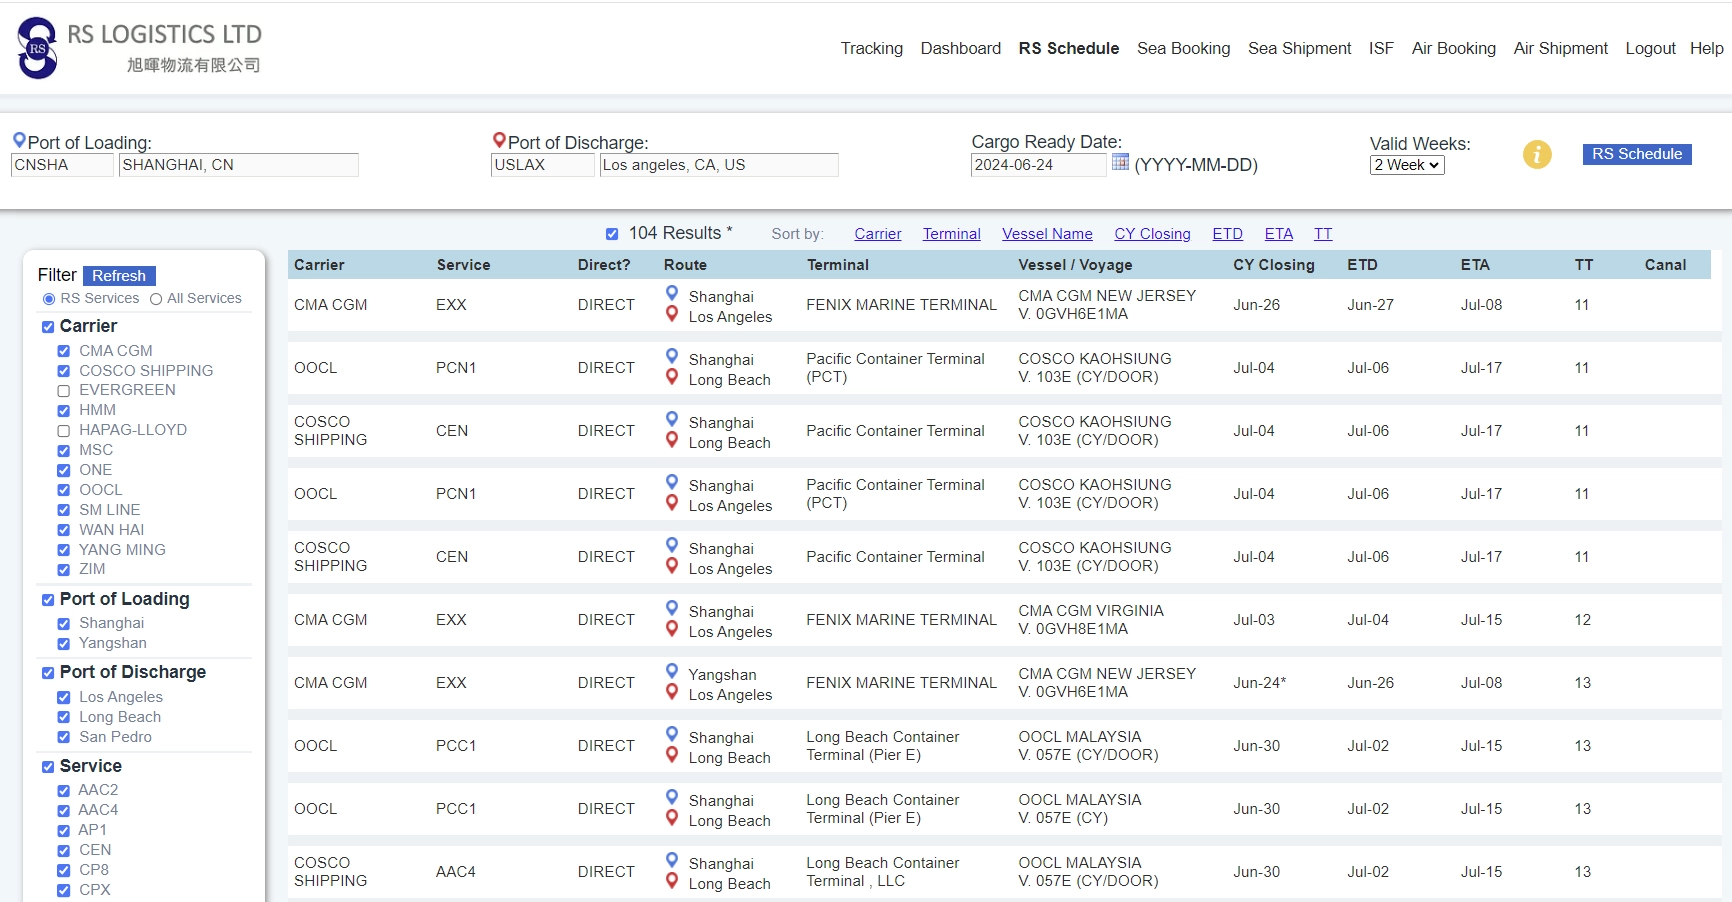Viewport: 1732px width, 902px height.
Task: Click the SHANGHAI, CN port name field
Action: click(238, 165)
